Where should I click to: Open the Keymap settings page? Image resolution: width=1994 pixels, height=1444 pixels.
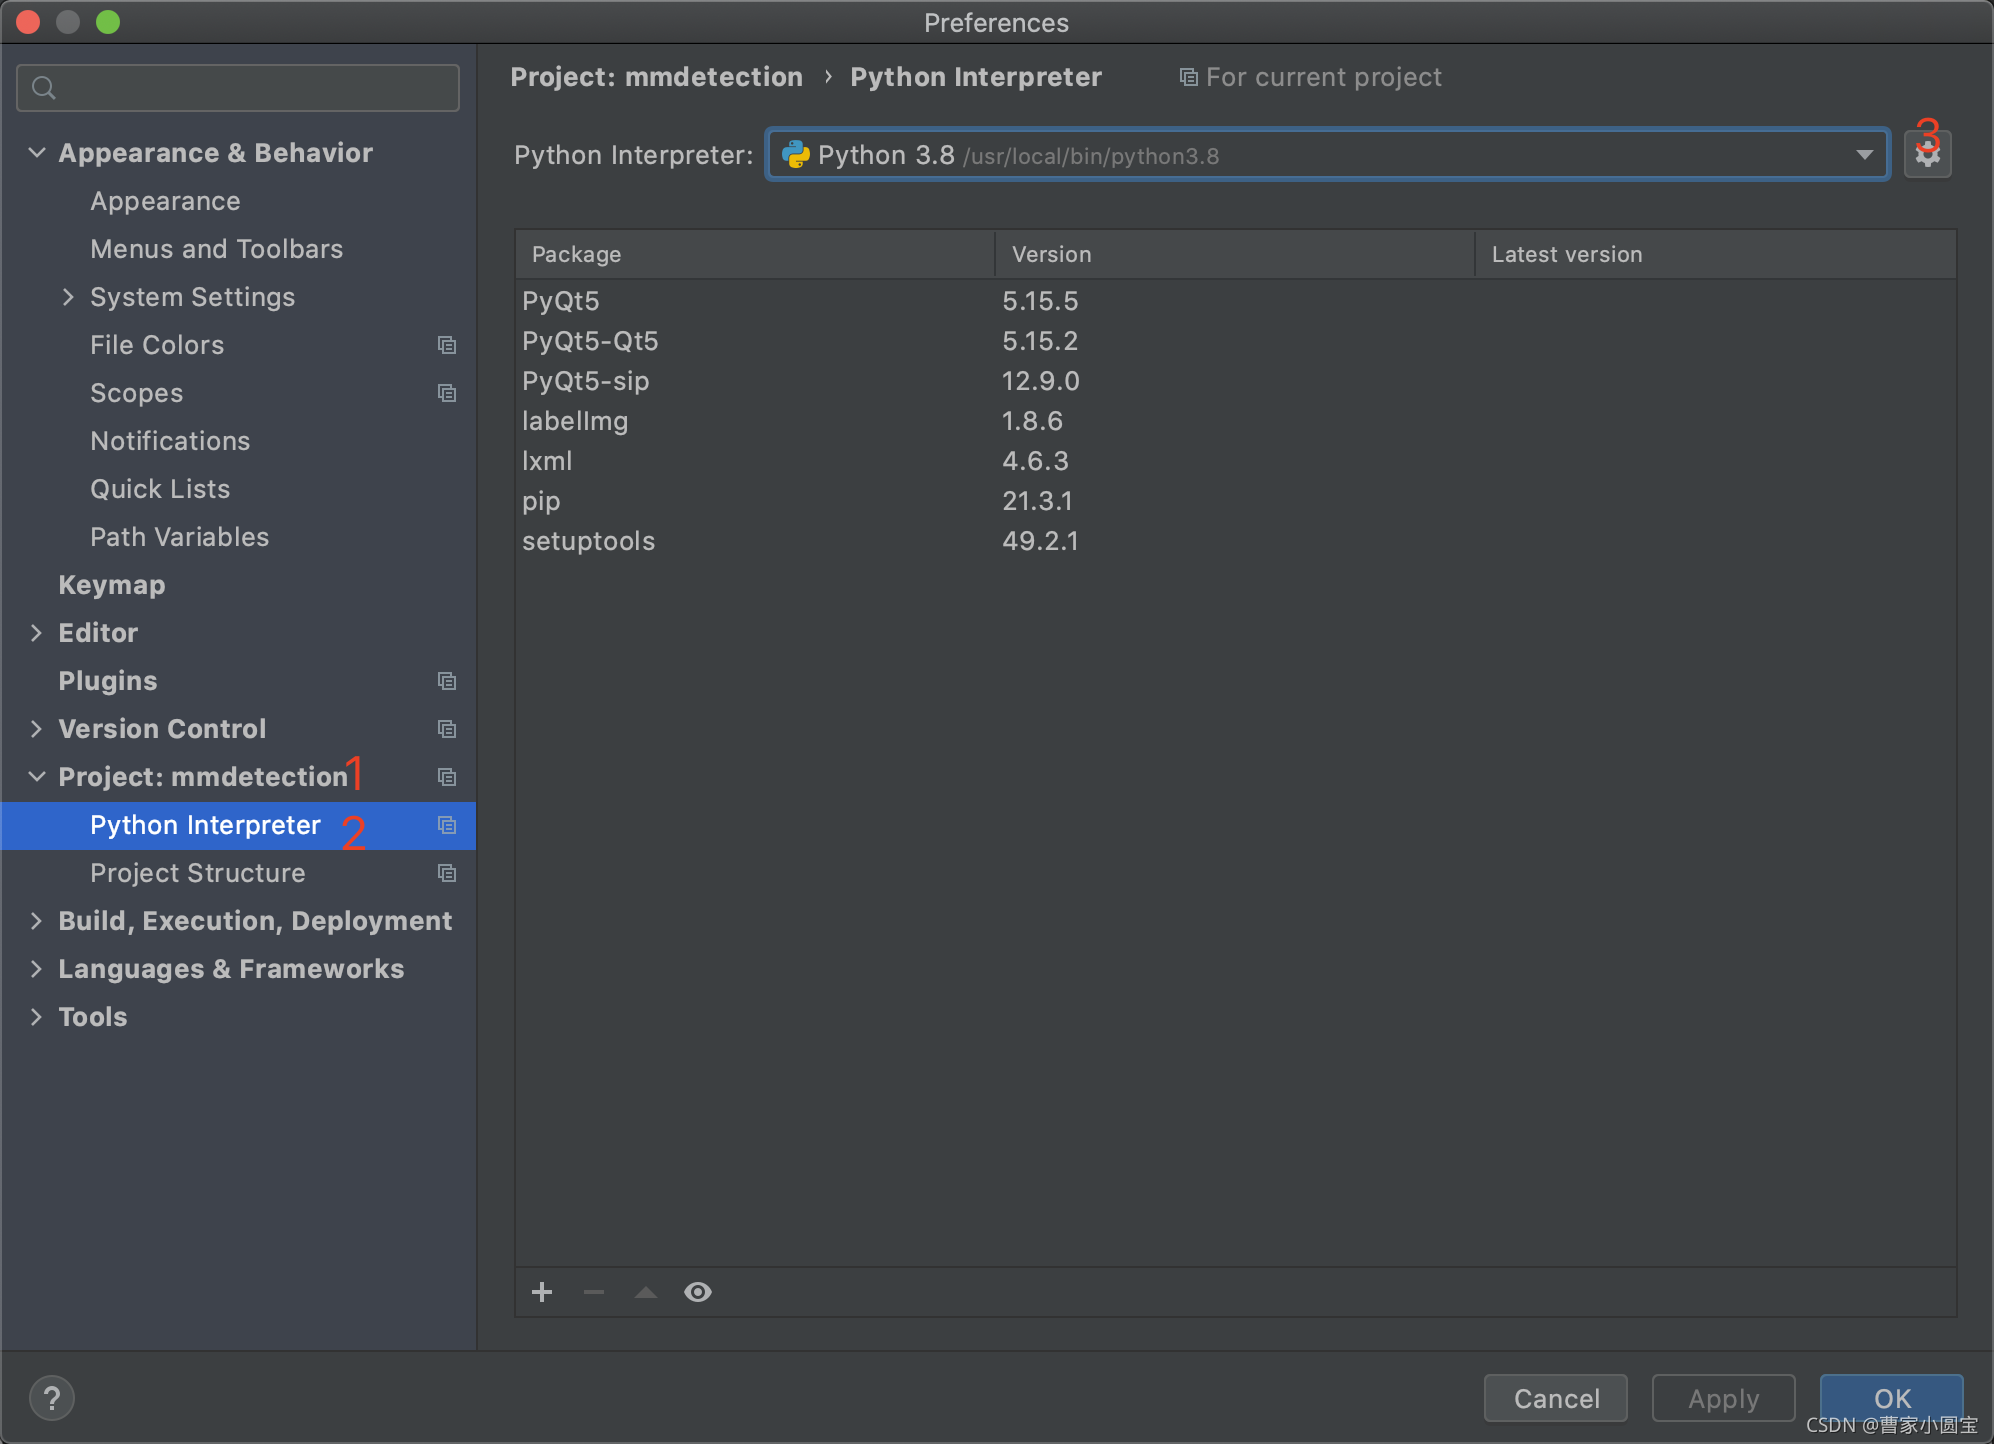point(111,585)
